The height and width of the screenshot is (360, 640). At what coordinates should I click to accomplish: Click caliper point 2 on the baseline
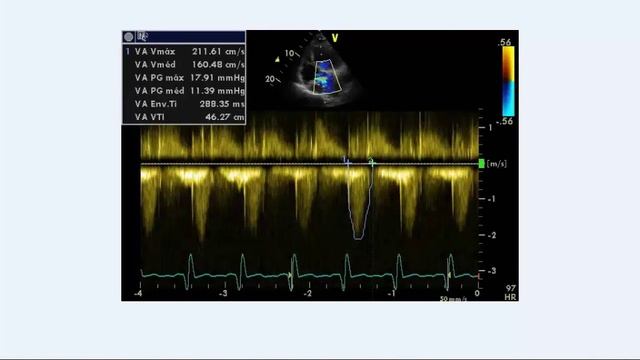tap(372, 163)
